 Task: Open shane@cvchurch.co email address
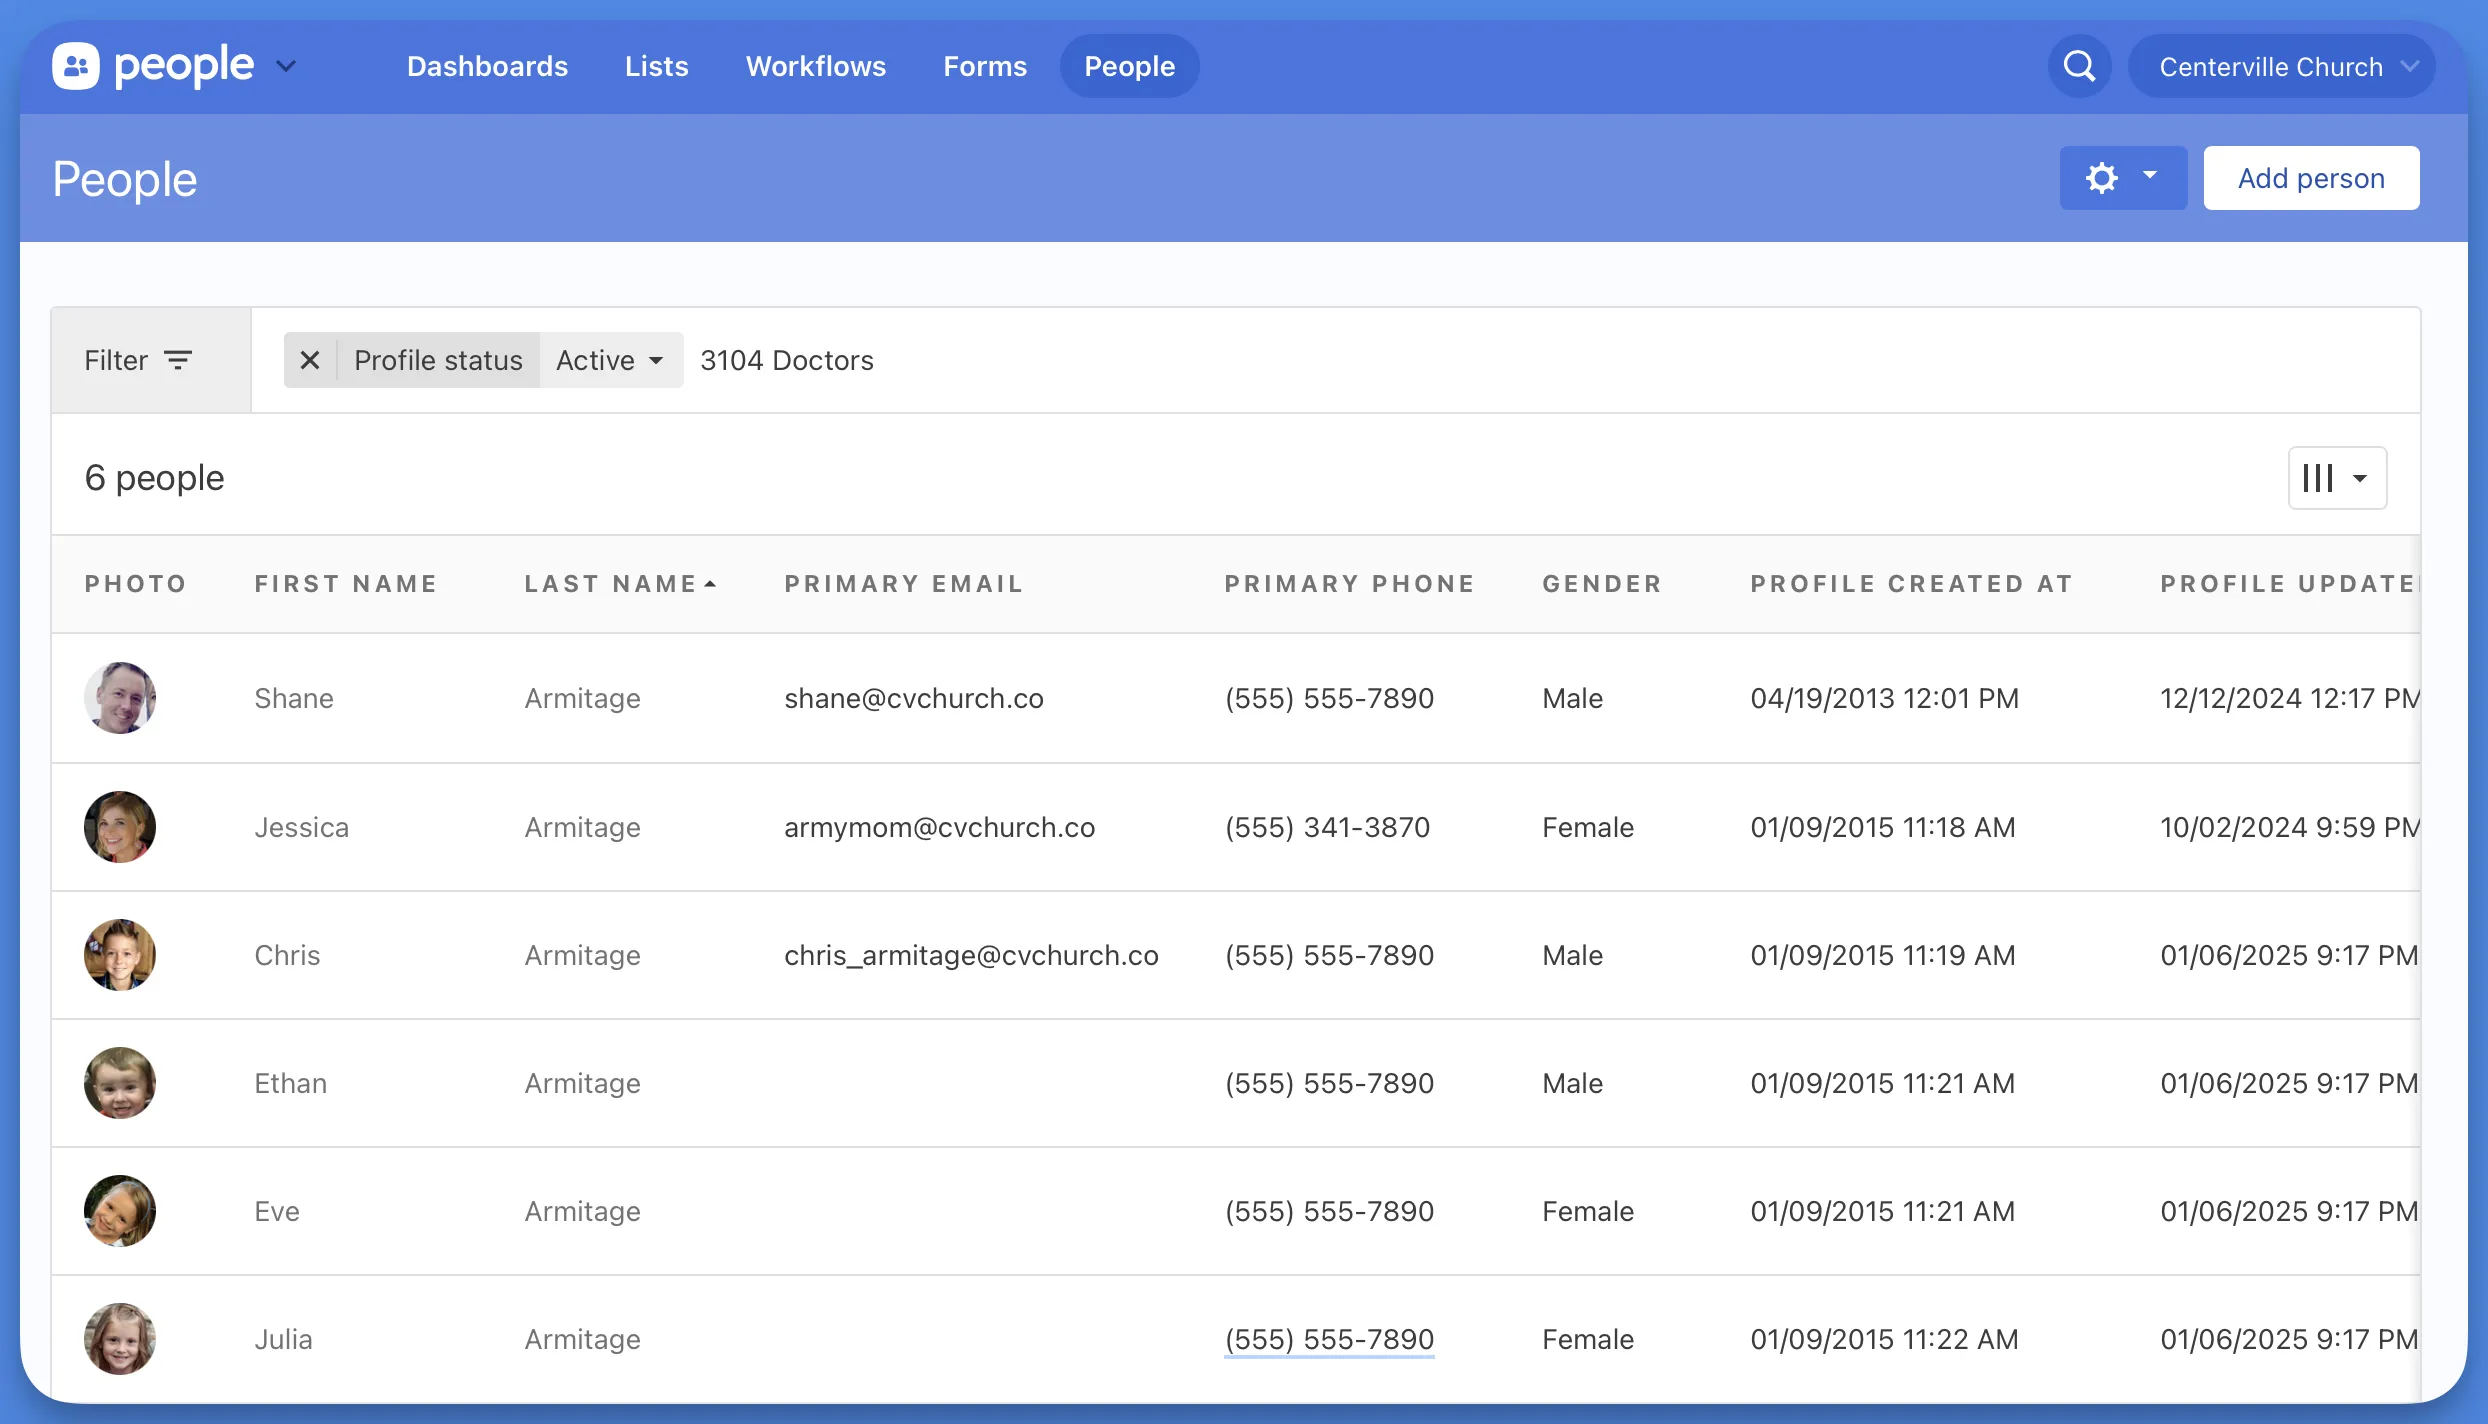coord(913,698)
